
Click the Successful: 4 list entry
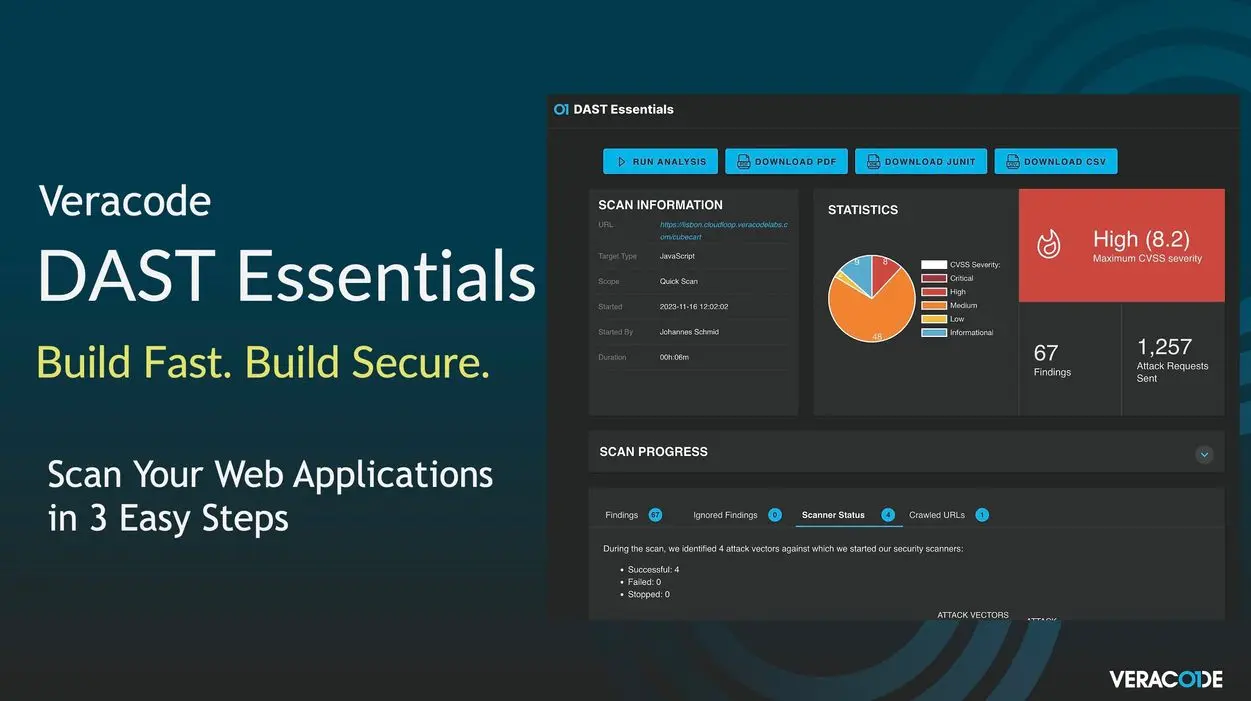pos(653,569)
